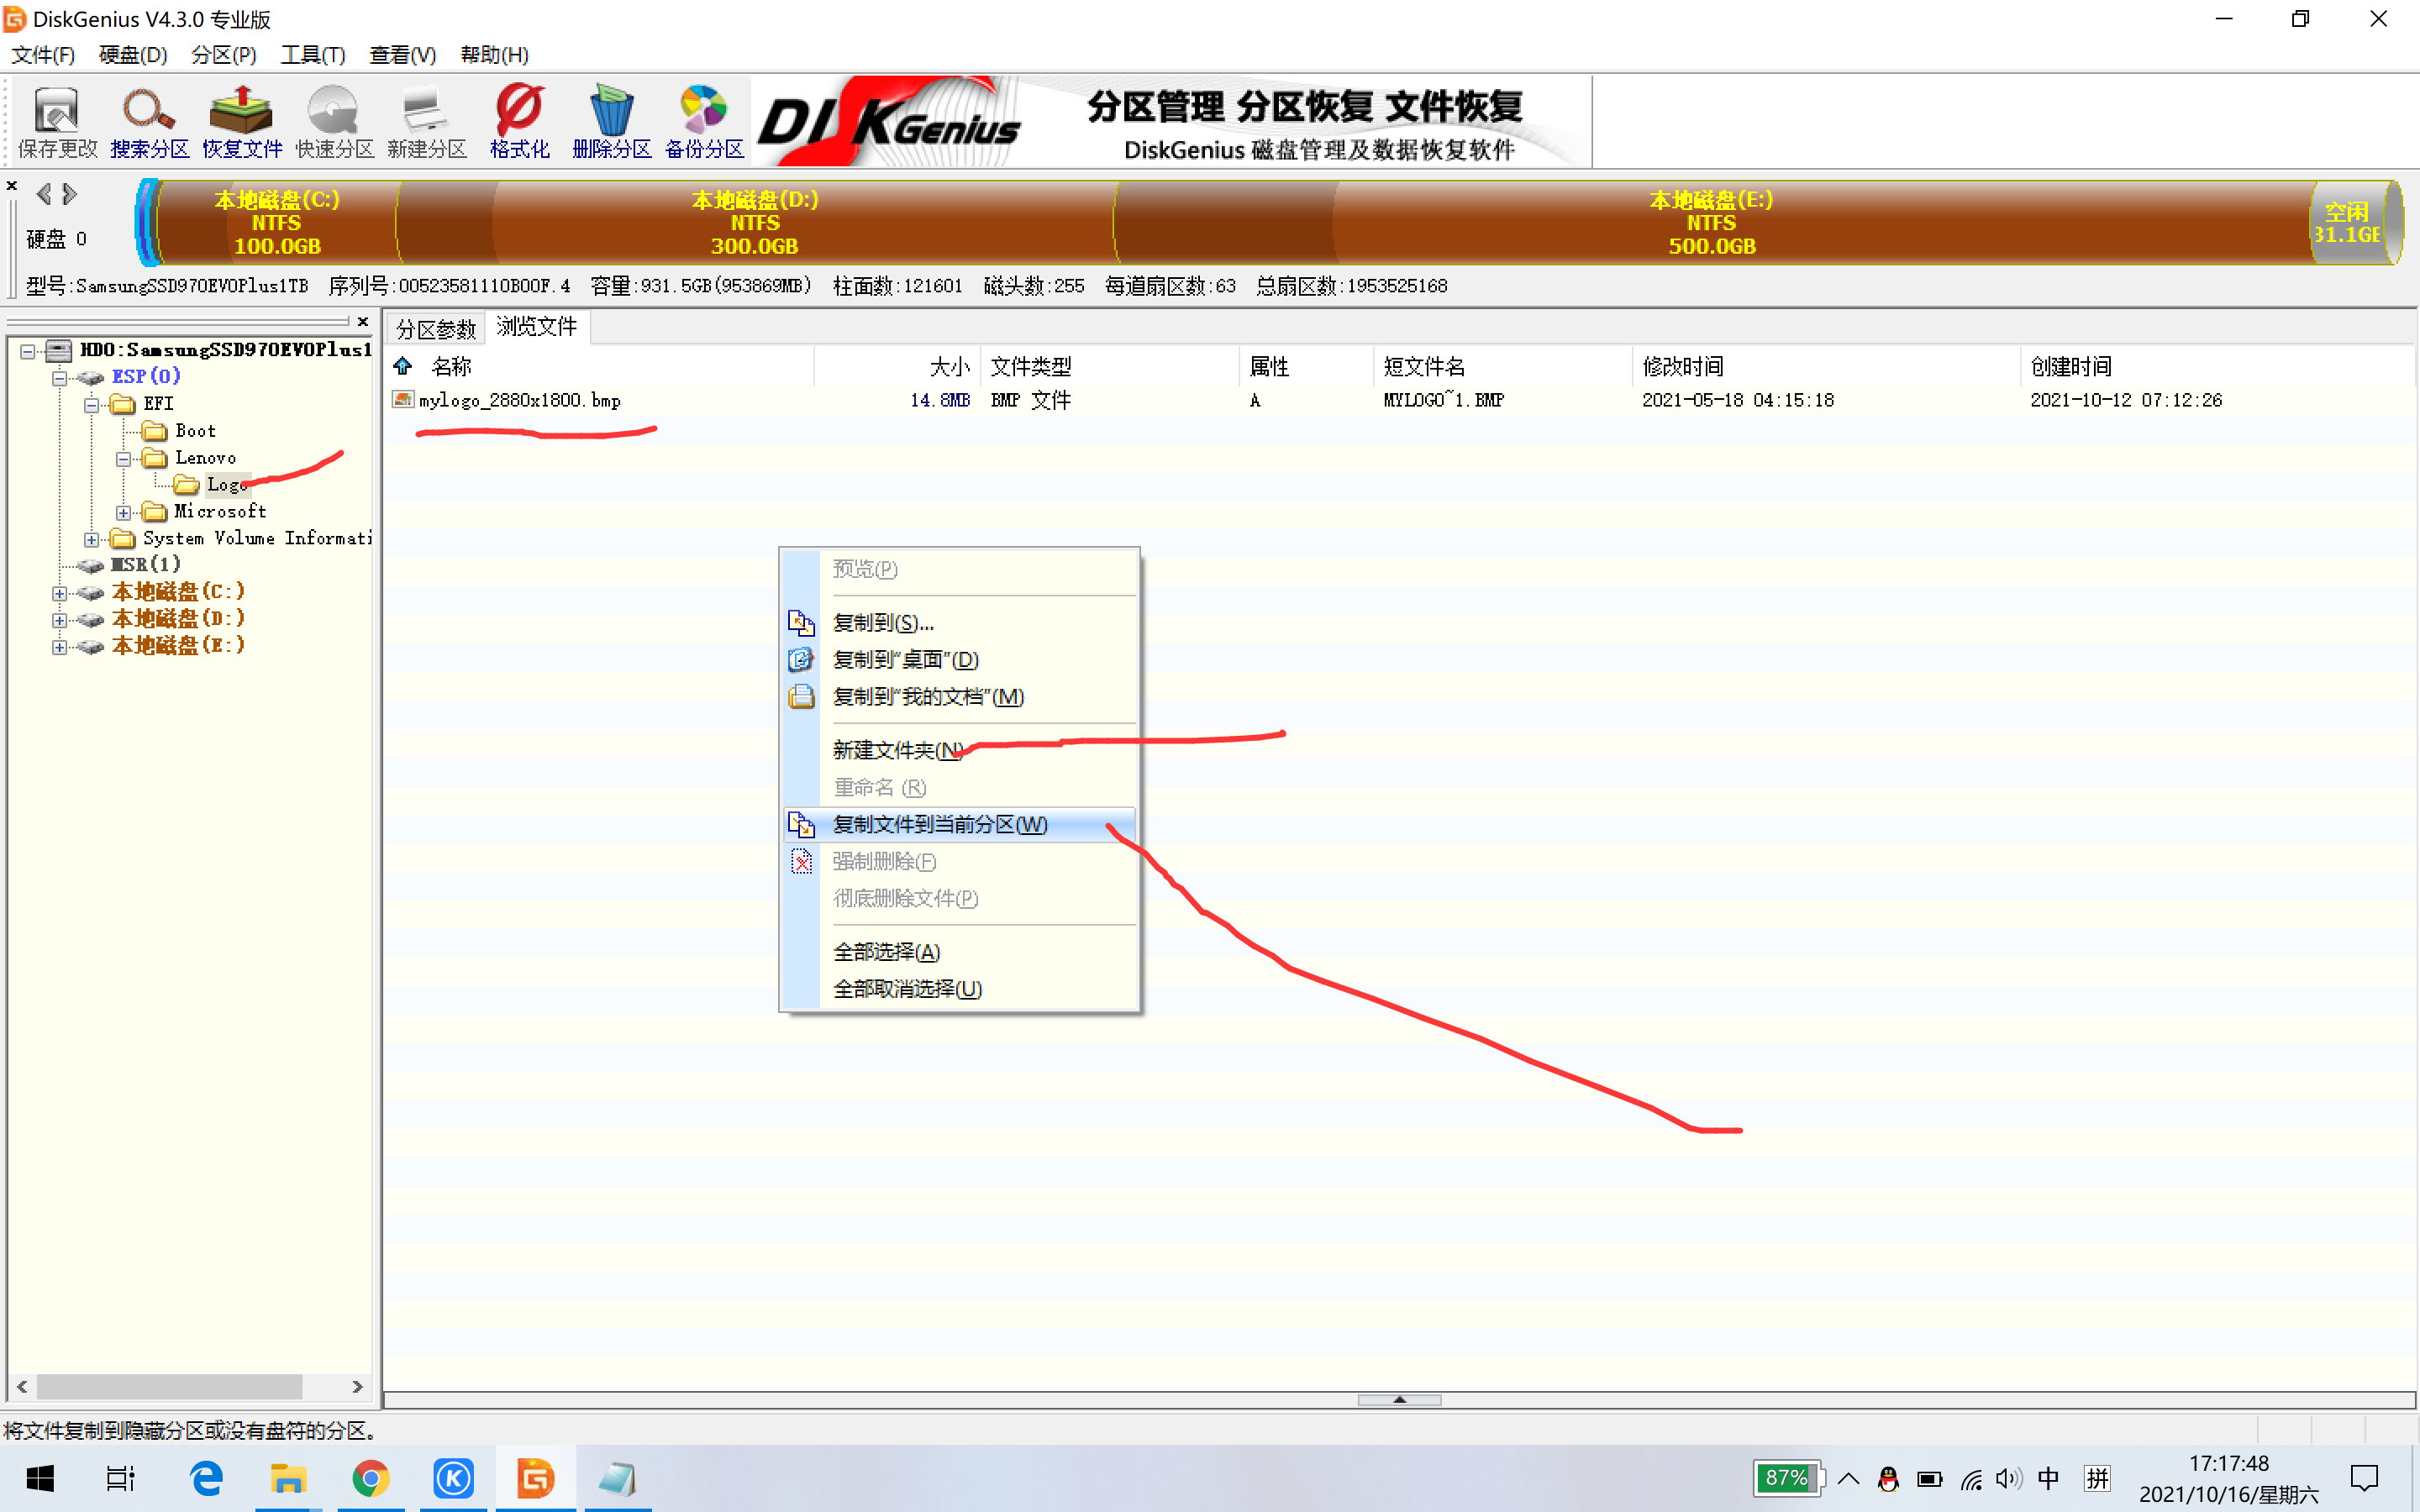Choose 复制文件到当前分区(W) in context menu
The width and height of the screenshot is (2420, 1512).
pos(960,824)
